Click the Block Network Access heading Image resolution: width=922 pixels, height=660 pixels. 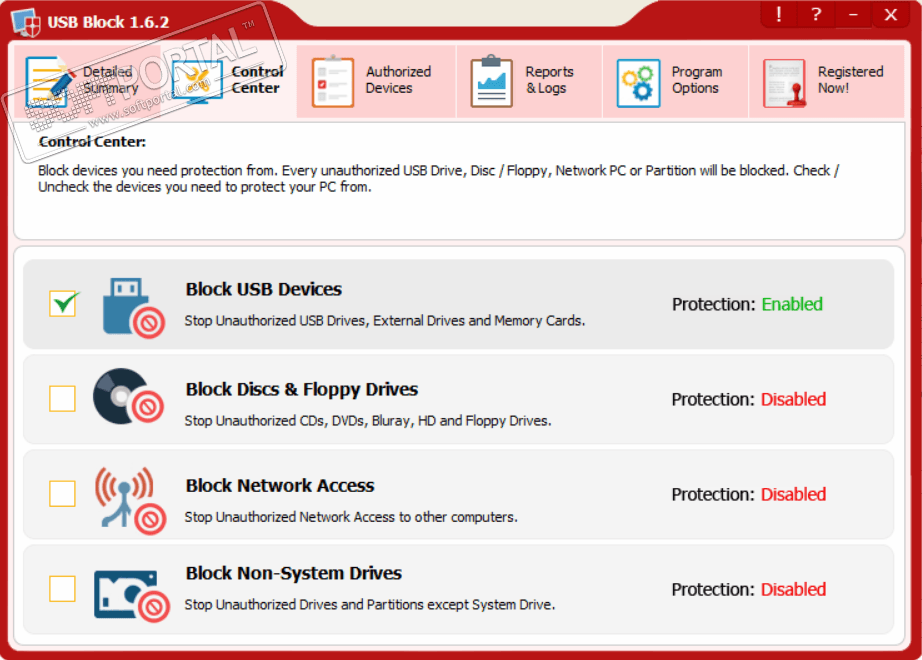point(280,486)
